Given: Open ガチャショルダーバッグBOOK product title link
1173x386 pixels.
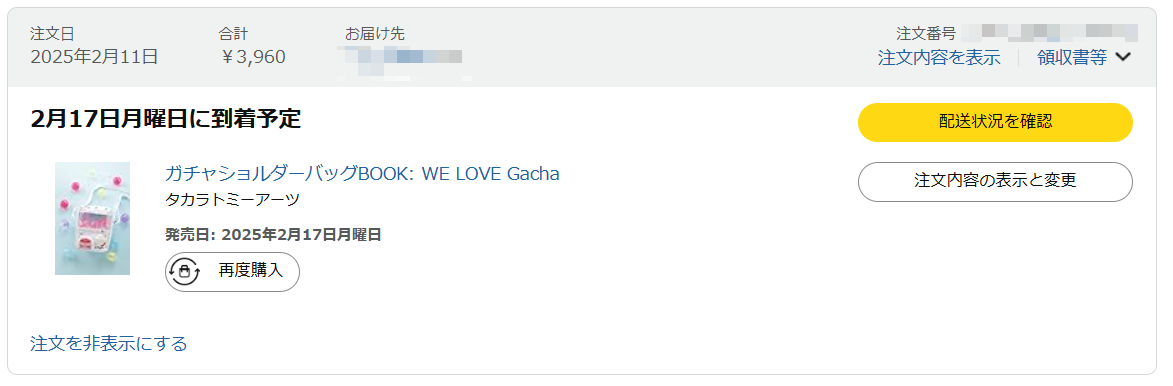Looking at the screenshot, I should coord(362,174).
